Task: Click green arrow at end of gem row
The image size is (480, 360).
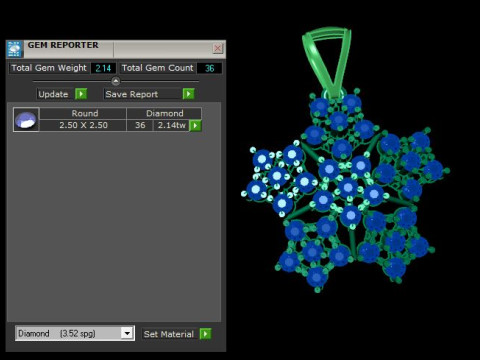Action: click(x=195, y=126)
